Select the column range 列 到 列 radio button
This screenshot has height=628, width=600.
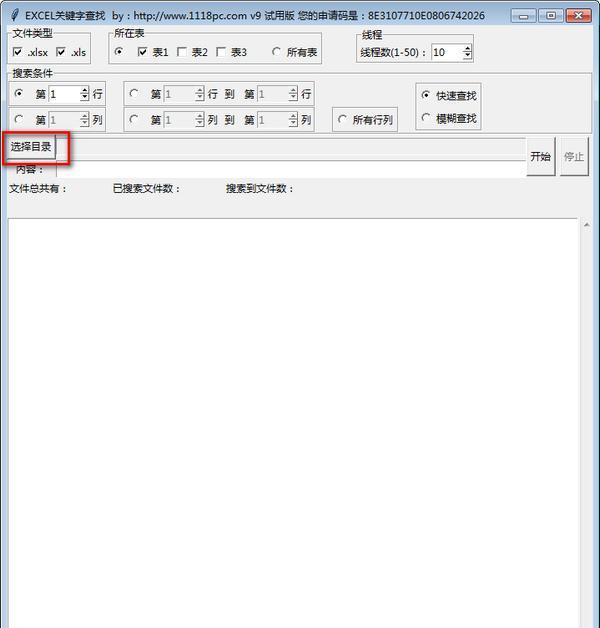[x=134, y=119]
